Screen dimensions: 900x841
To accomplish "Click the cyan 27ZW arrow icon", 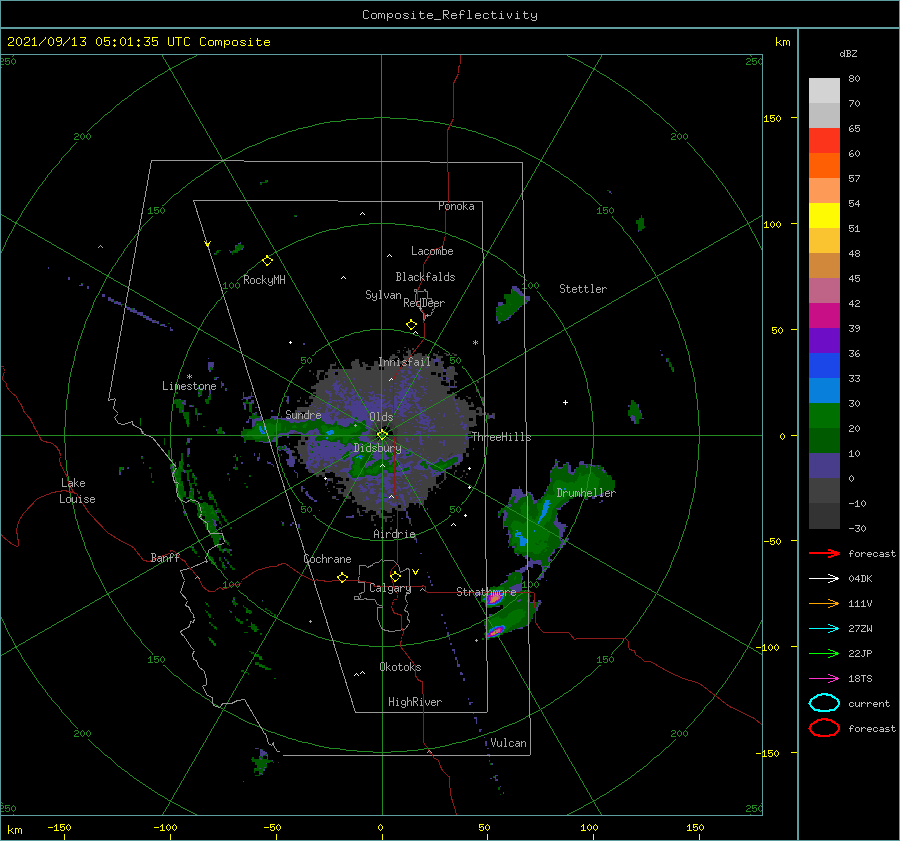I will click(824, 629).
